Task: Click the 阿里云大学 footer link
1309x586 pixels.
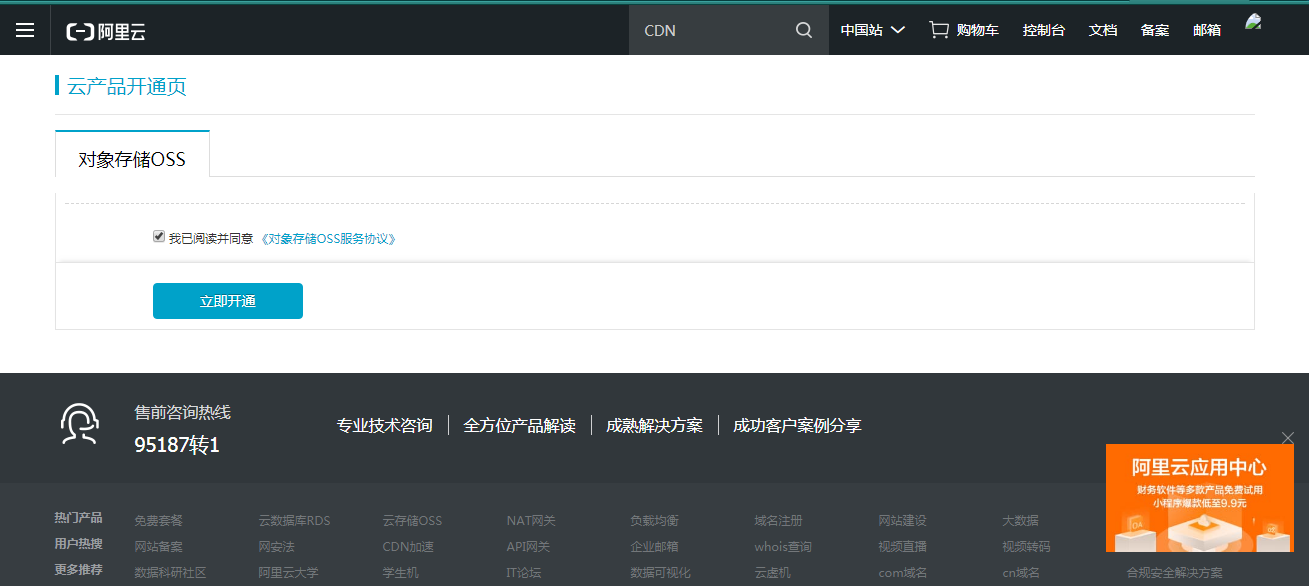Action: (289, 573)
